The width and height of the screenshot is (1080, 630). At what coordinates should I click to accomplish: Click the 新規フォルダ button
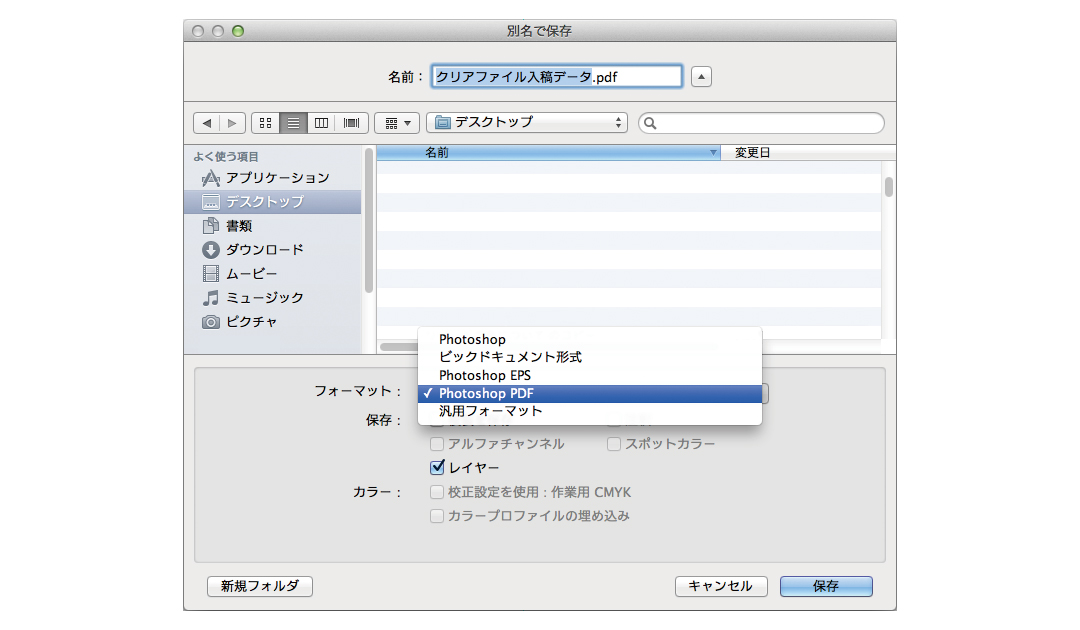pyautogui.click(x=259, y=587)
